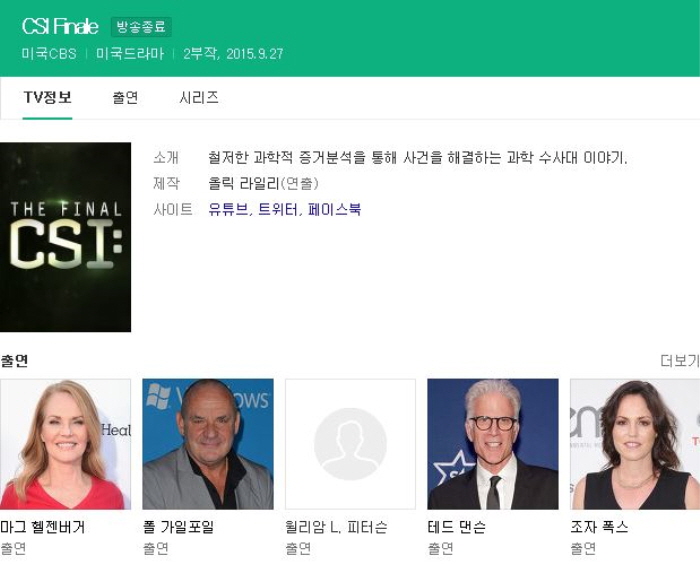Click 테드 댄슨 cast photo
Image resolution: width=700 pixels, height=564 pixels.
[x=493, y=444]
